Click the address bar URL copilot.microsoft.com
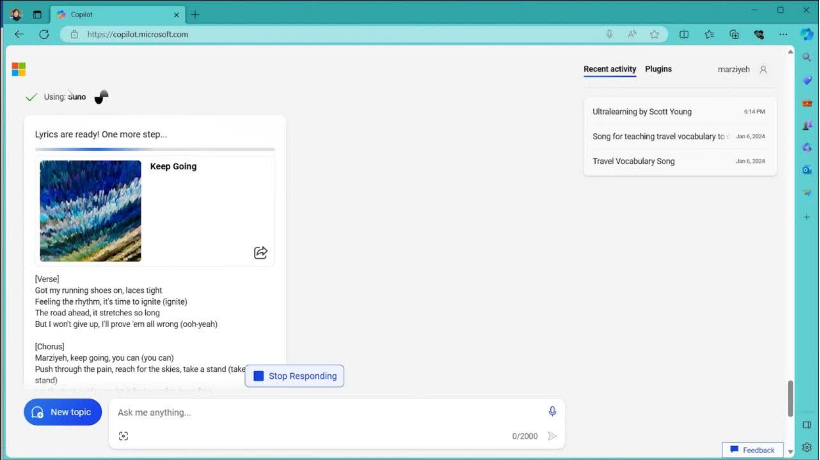This screenshot has height=460, width=820. click(138, 34)
